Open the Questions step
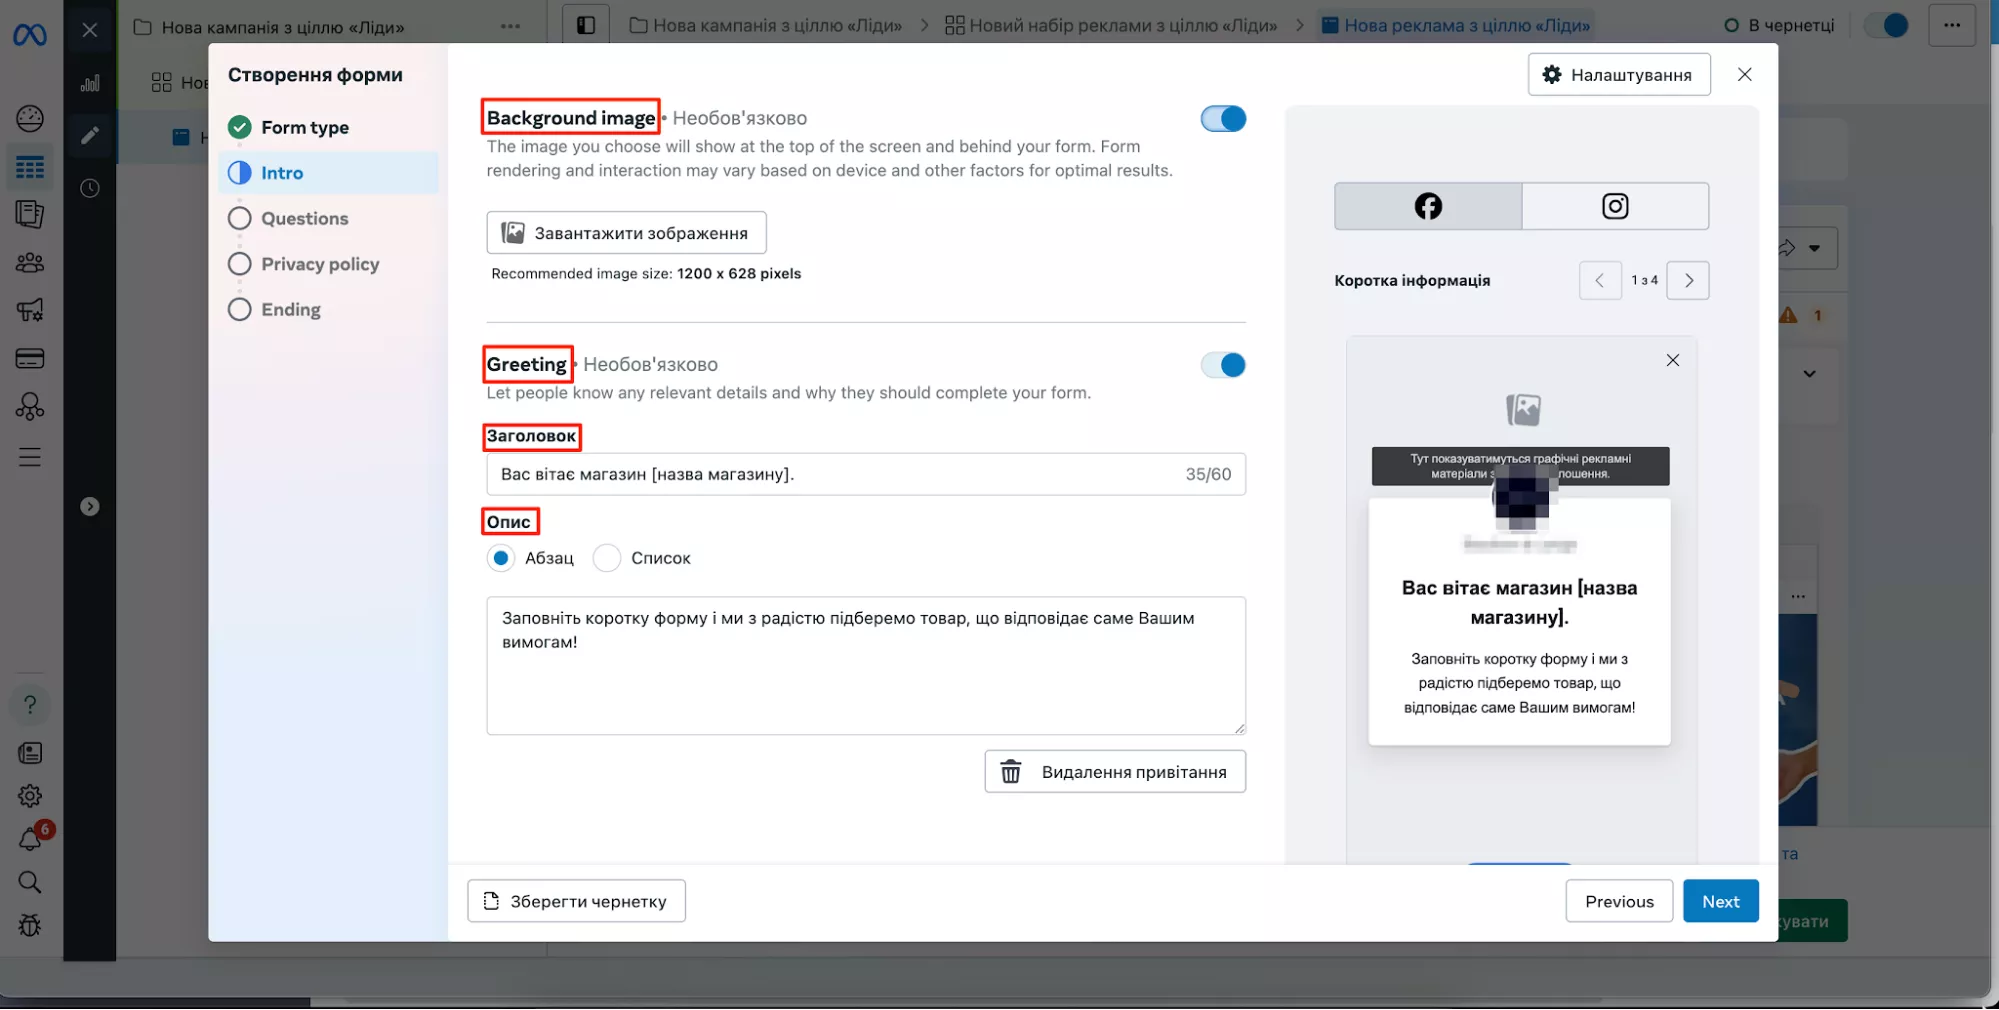The height and width of the screenshot is (1010, 1999). pyautogui.click(x=304, y=219)
